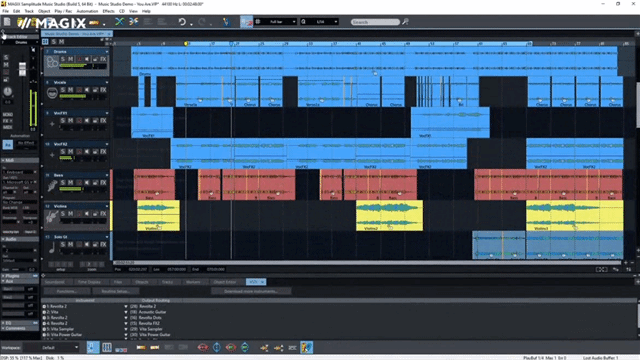Image resolution: width=640 pixels, height=360 pixels.
Task: Toggle monitoring speaker on VoxFX1 track
Action: (x=87, y=120)
